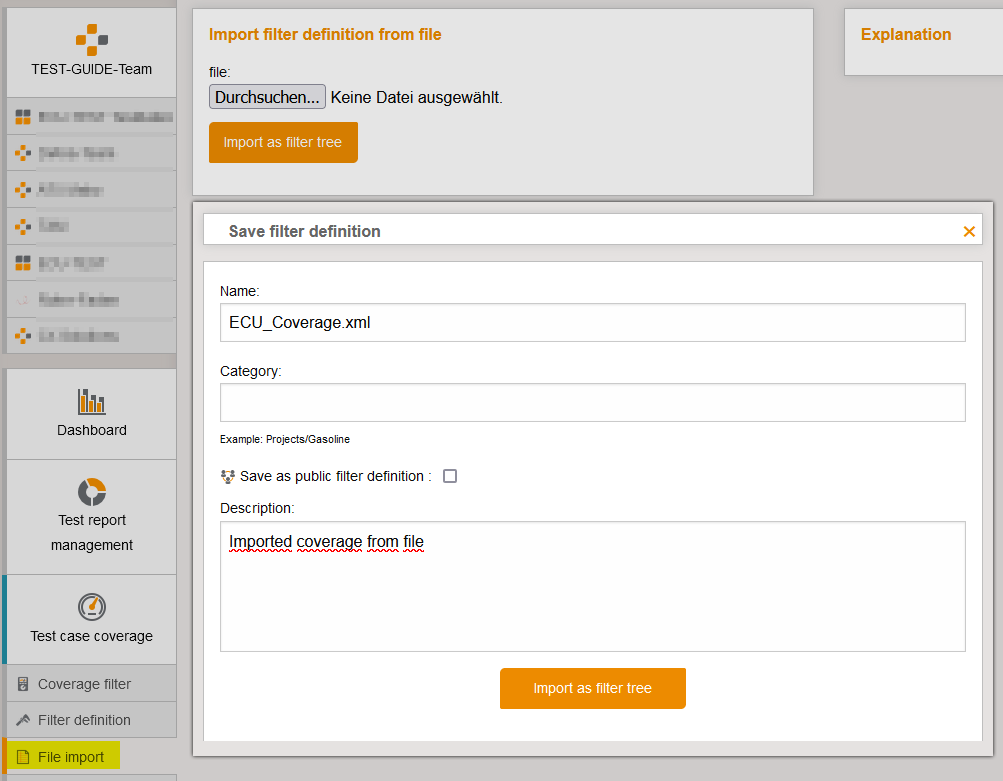Confirm Import as filter tree in save dialog
This screenshot has width=1003, height=781.
592,688
